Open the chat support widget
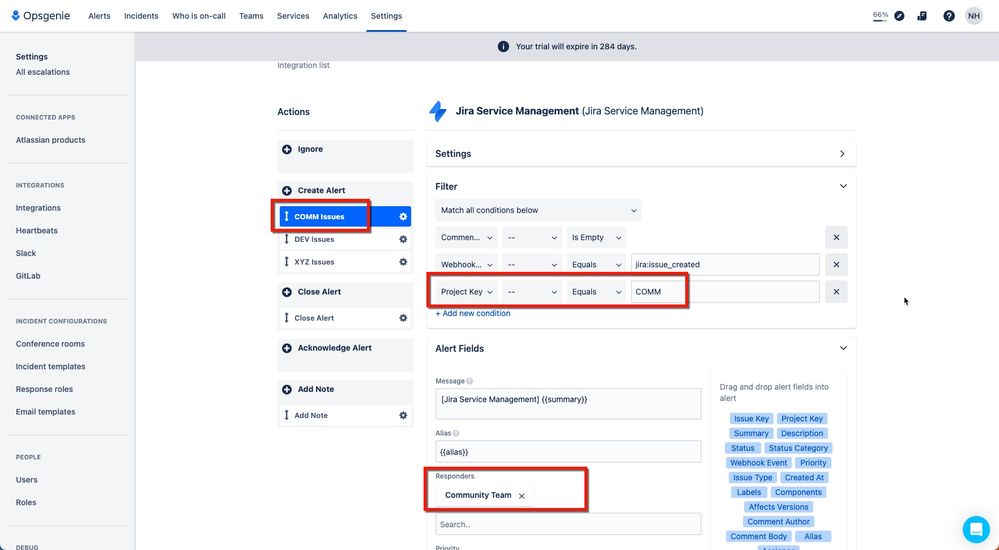999x550 pixels. (975, 529)
